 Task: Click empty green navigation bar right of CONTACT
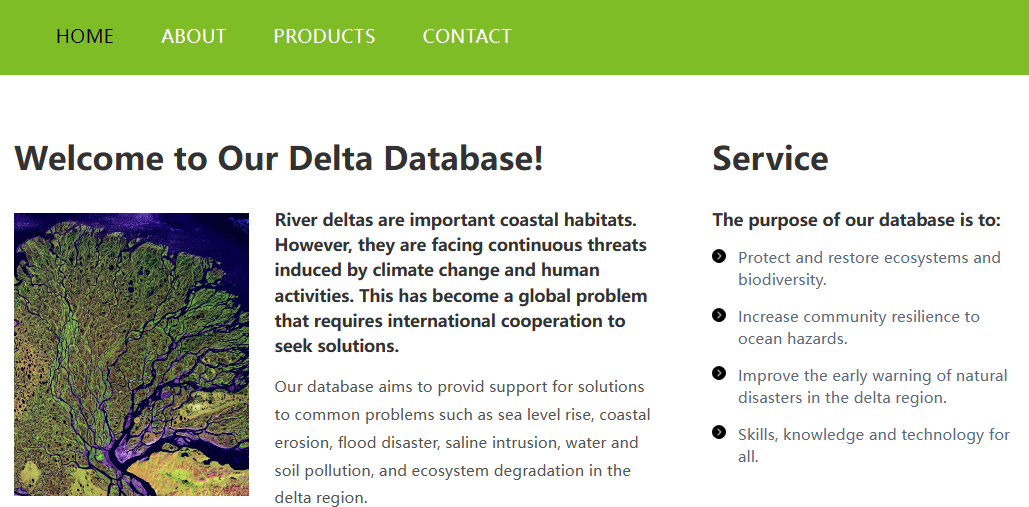pyautogui.click(x=770, y=37)
